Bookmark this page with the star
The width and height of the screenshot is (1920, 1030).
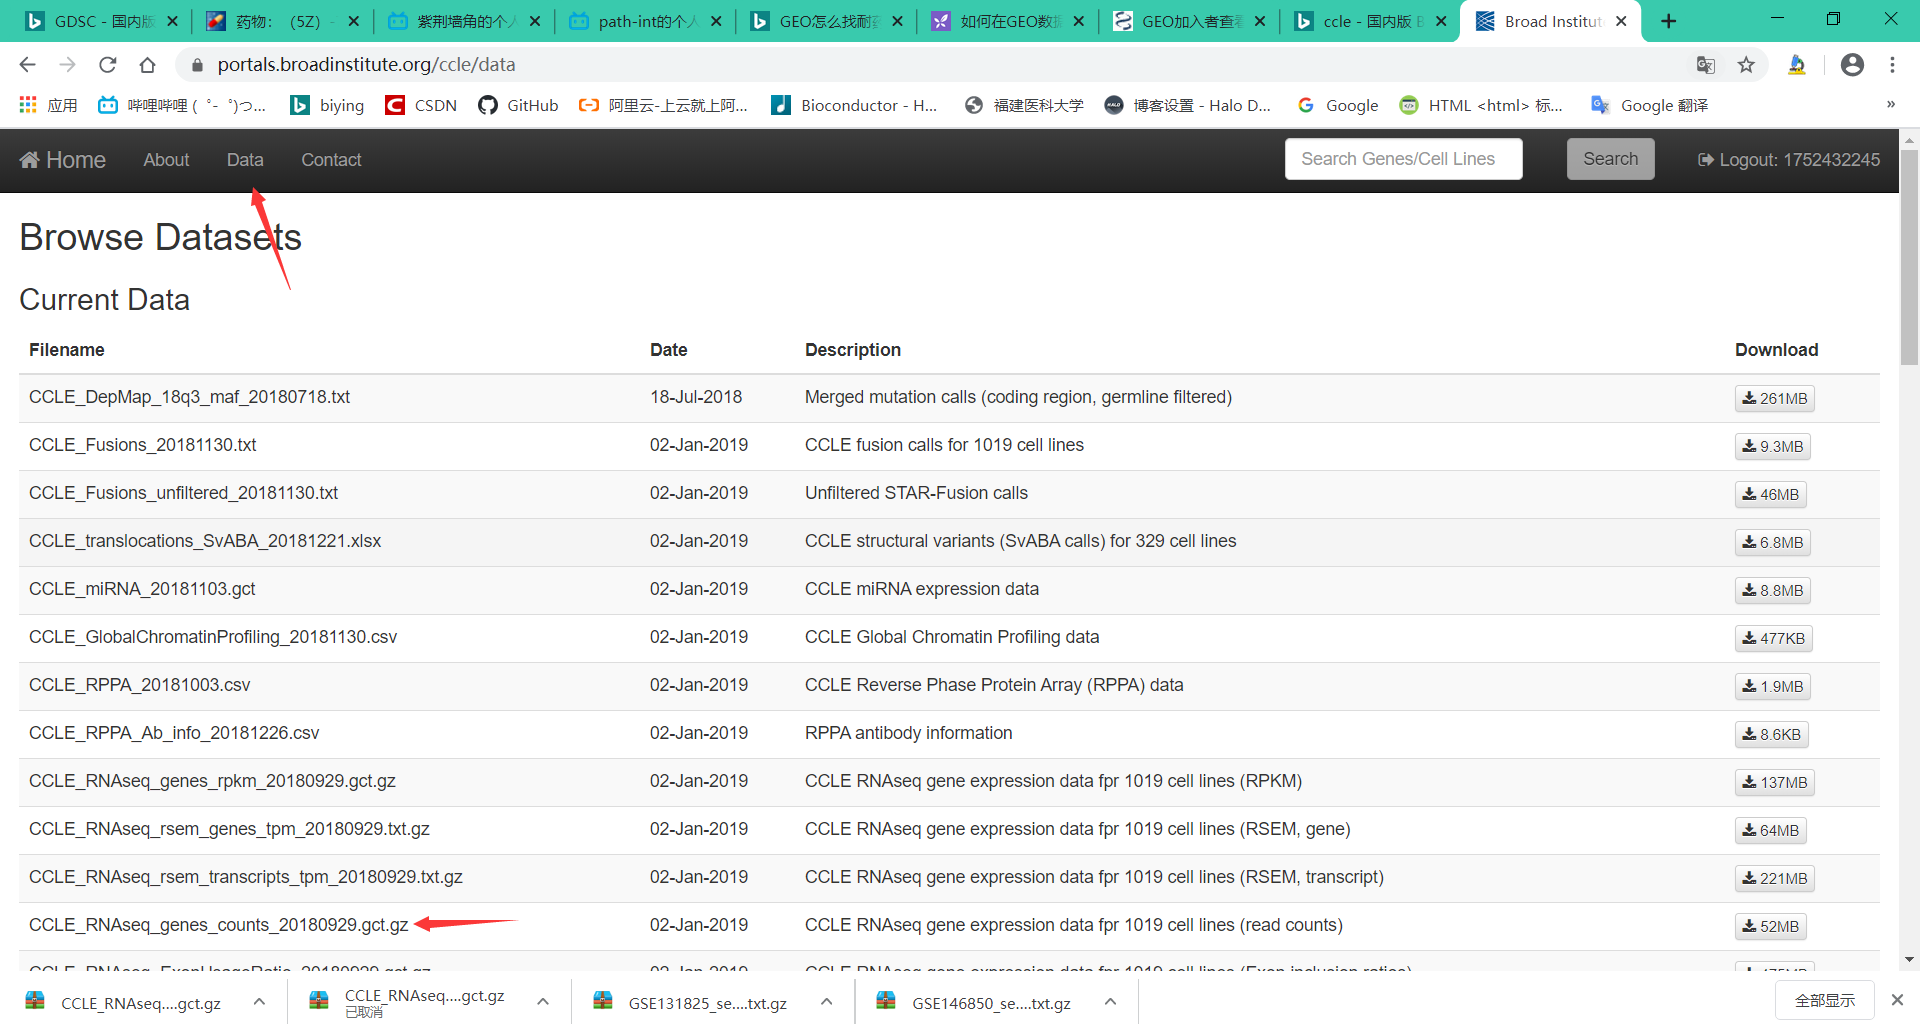[x=1746, y=65]
